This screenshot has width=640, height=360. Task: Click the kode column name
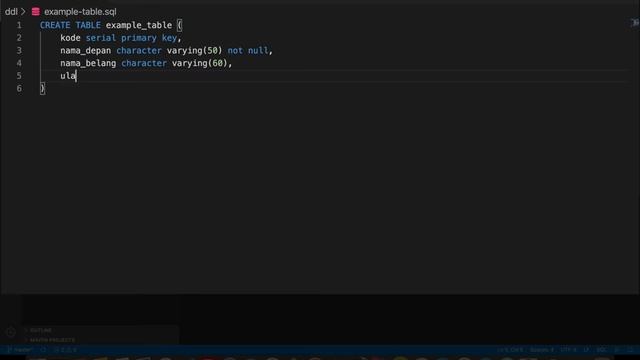point(70,38)
